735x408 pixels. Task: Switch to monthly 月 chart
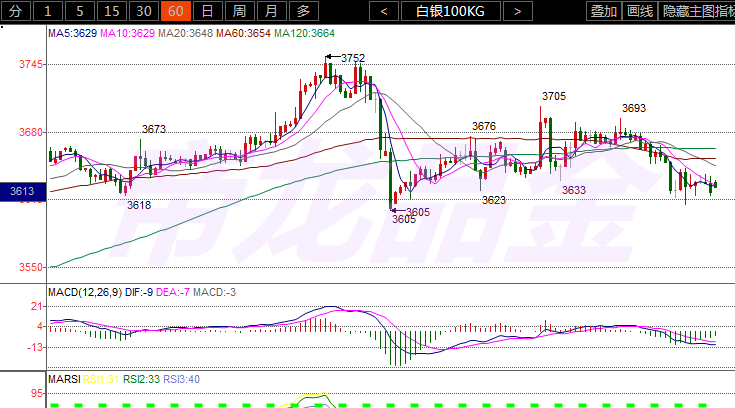click(x=270, y=12)
